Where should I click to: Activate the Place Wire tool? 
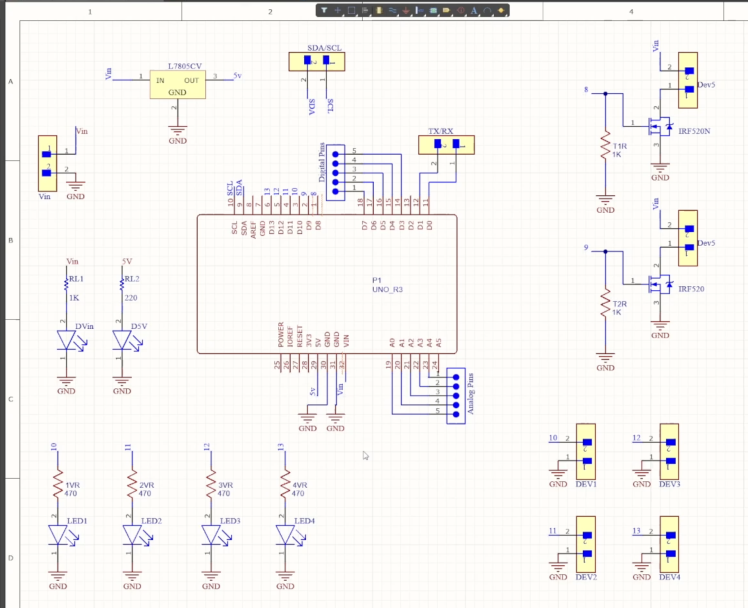point(394,10)
